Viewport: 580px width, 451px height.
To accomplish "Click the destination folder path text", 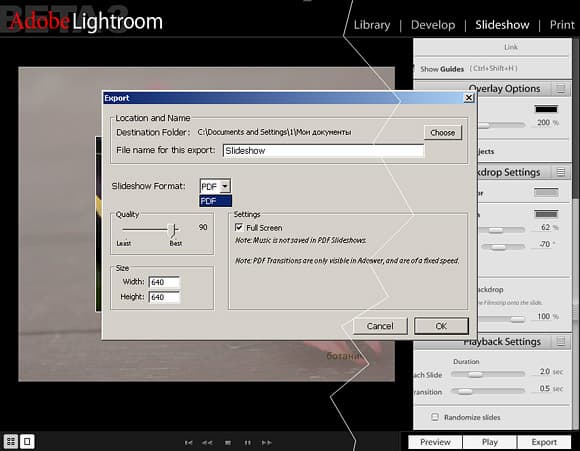I will (274, 132).
